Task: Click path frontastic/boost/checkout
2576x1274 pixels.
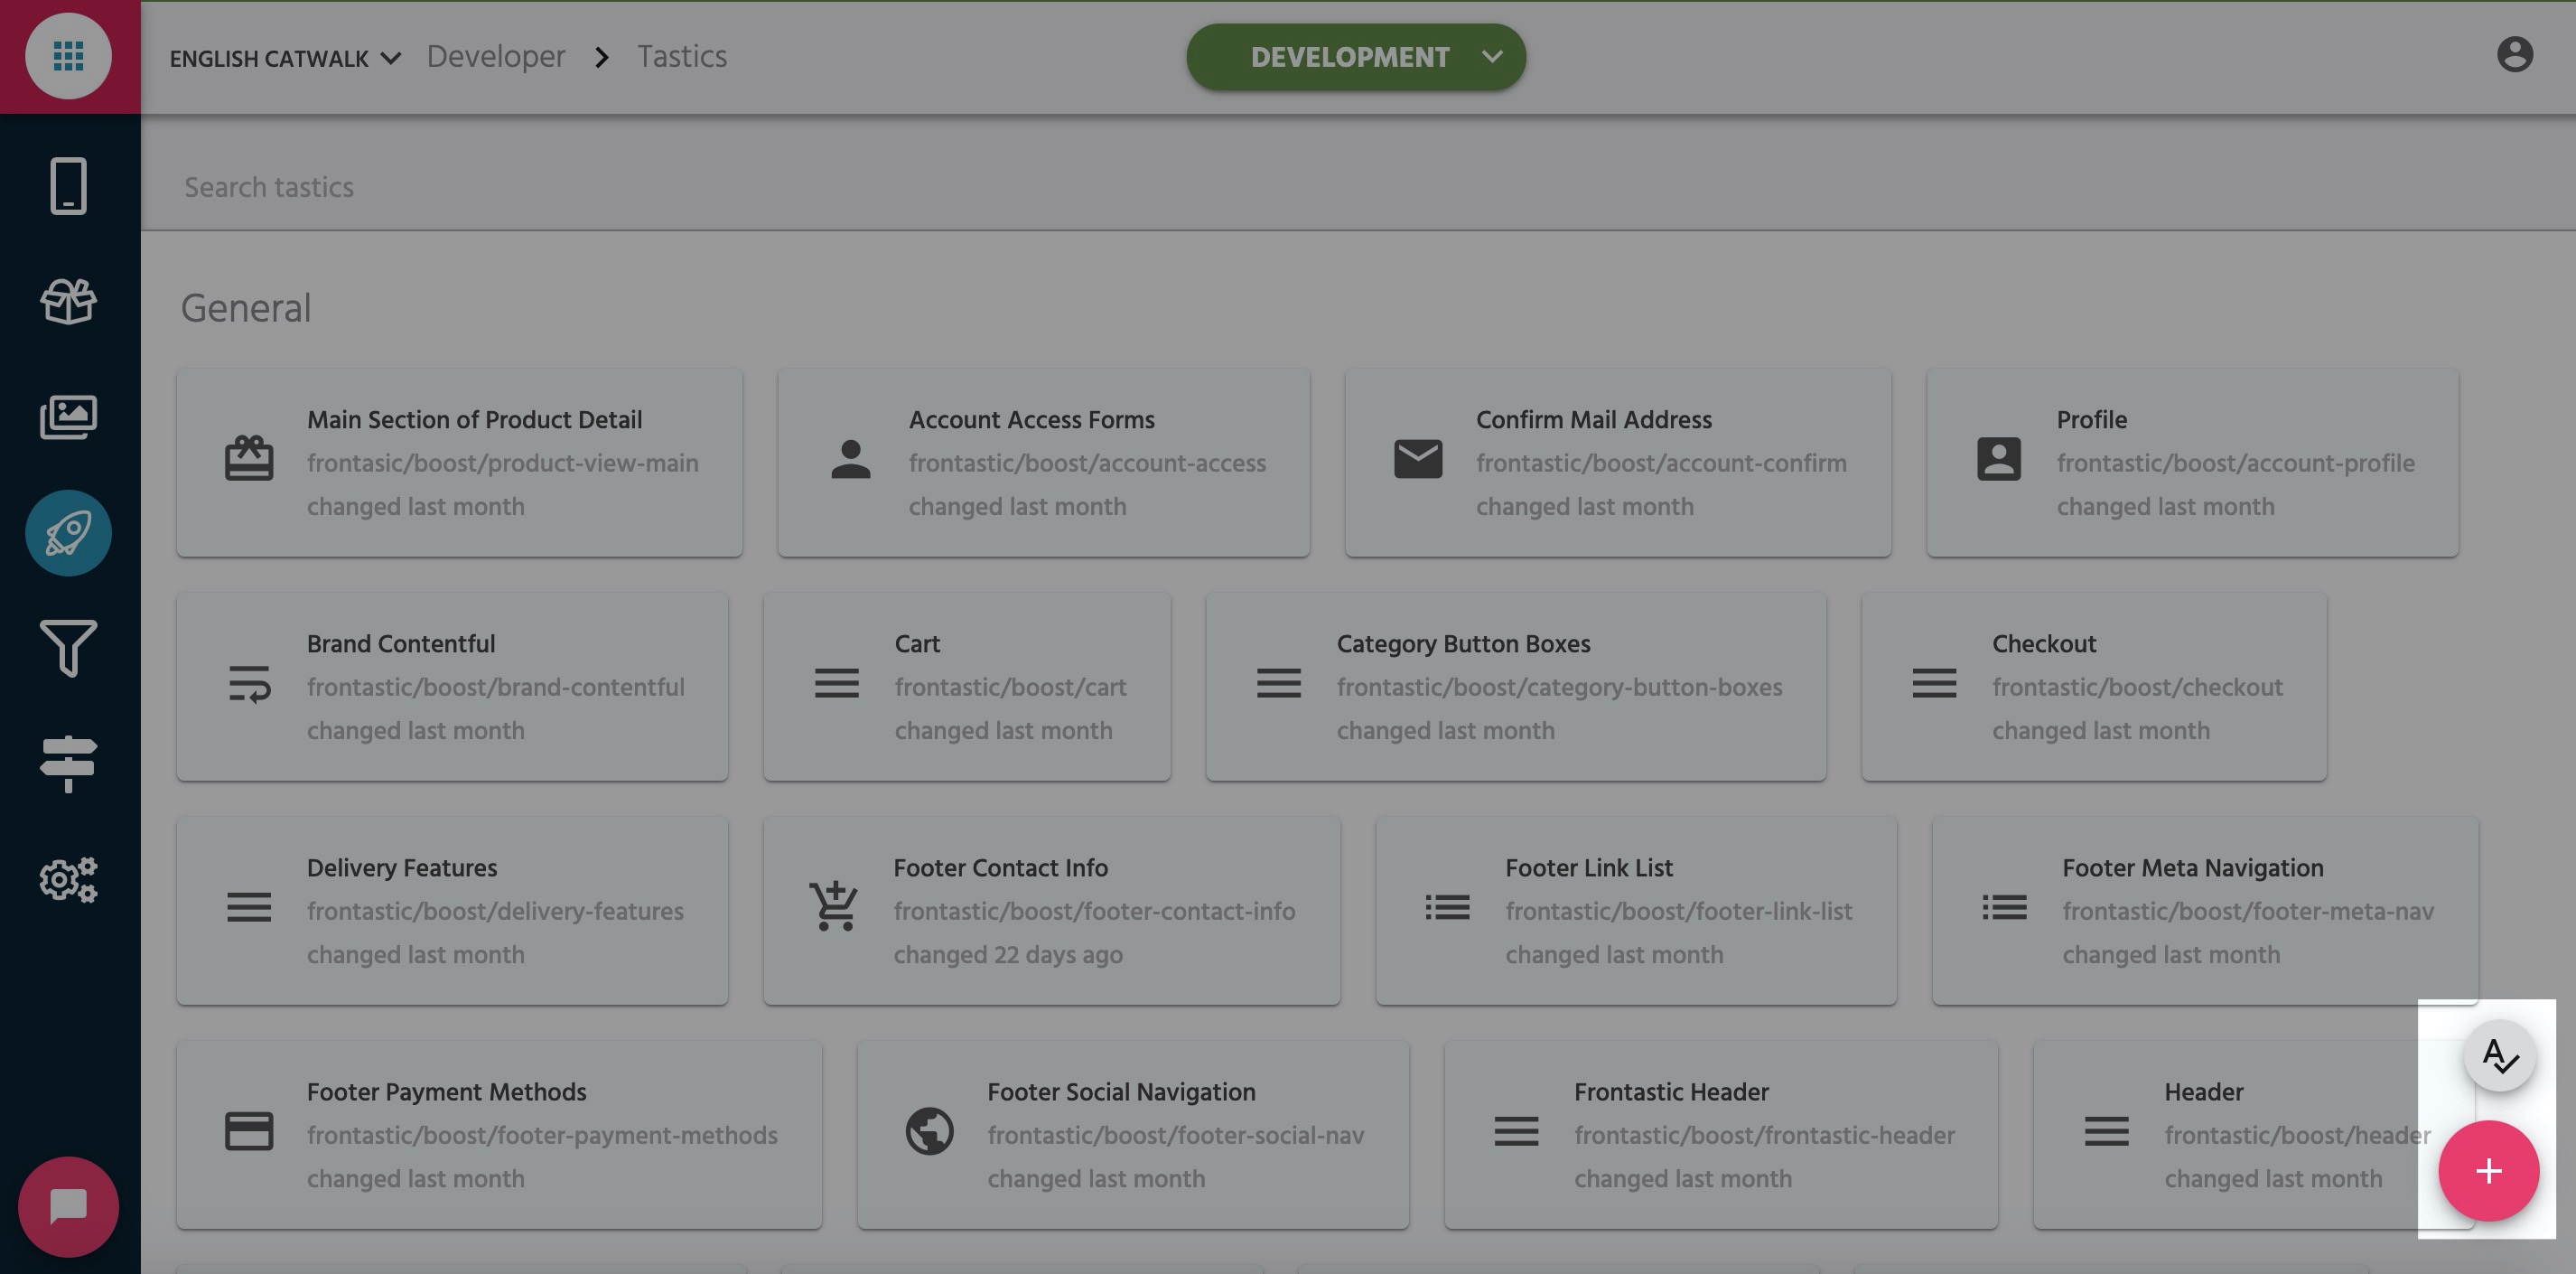Action: pyautogui.click(x=2137, y=687)
